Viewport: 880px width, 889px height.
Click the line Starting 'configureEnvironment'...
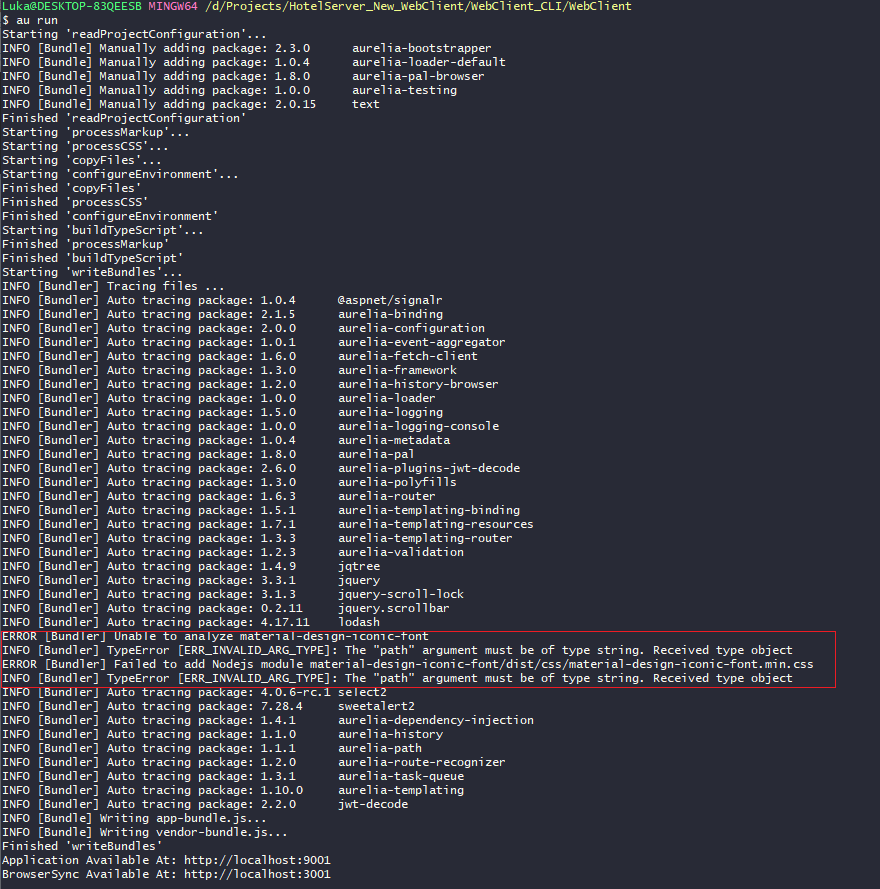(x=120, y=175)
